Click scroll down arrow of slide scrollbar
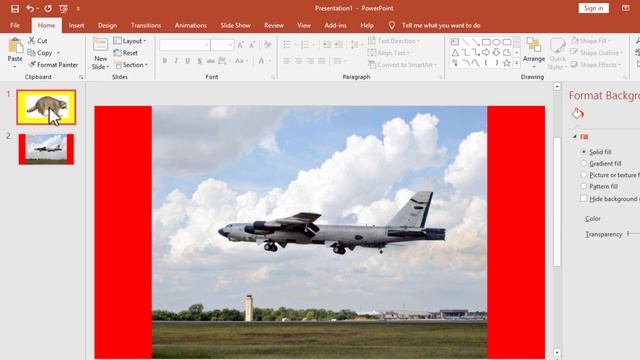Viewport: 640px width, 360px height. 557,352
